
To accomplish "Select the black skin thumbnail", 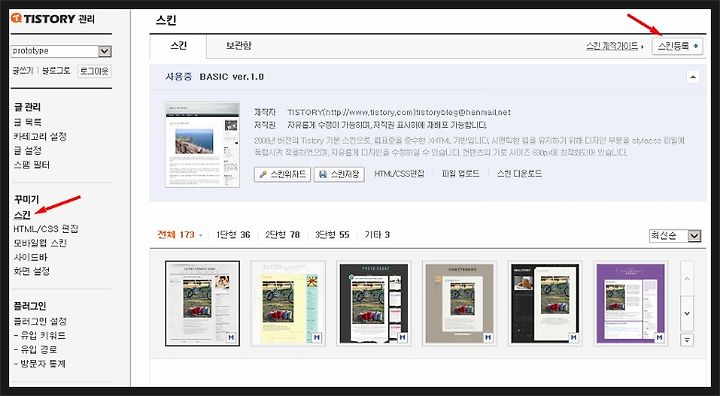I will (545, 304).
